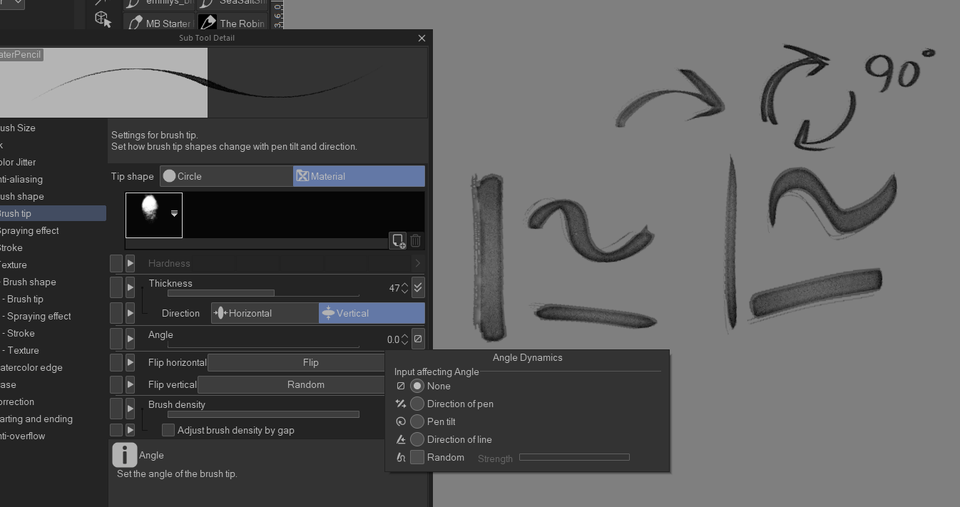Open Anti-aliasing category

(53, 179)
